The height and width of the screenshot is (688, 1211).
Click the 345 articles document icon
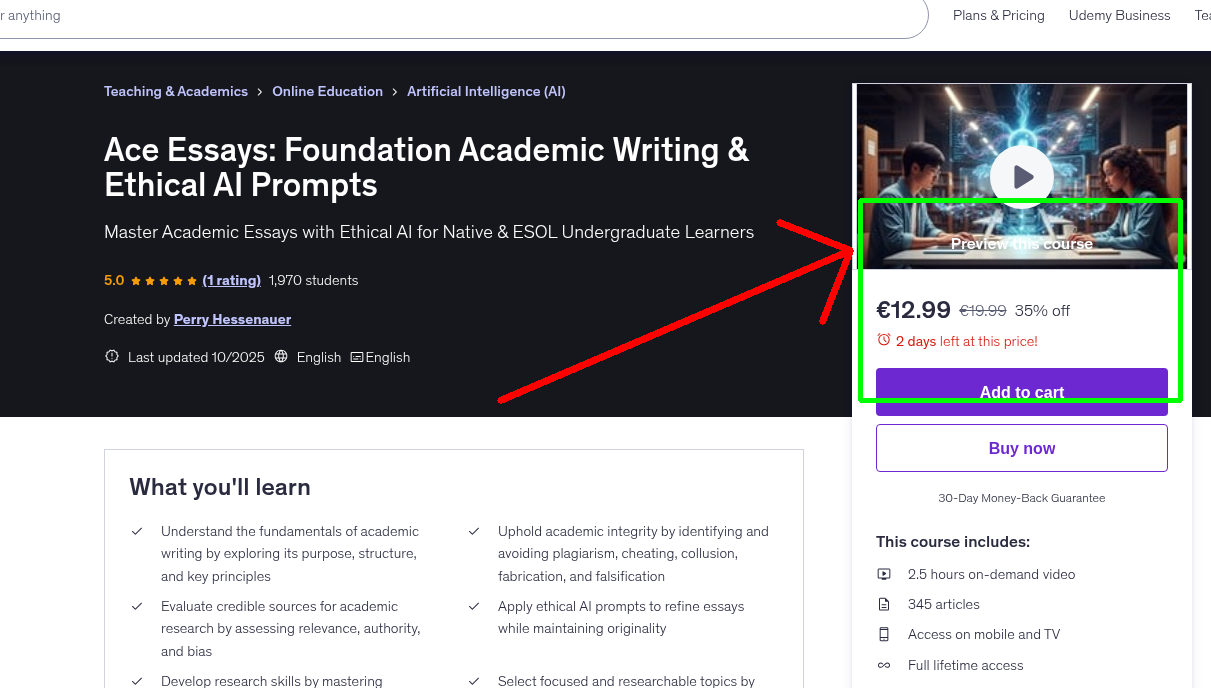(884, 604)
